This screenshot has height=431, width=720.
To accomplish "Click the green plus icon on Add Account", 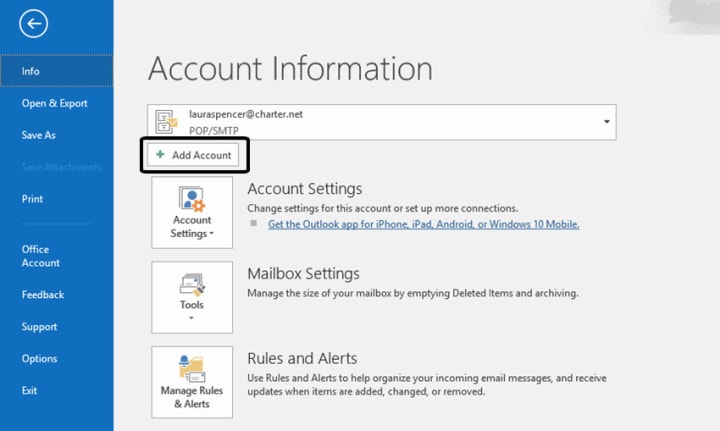I will [160, 155].
